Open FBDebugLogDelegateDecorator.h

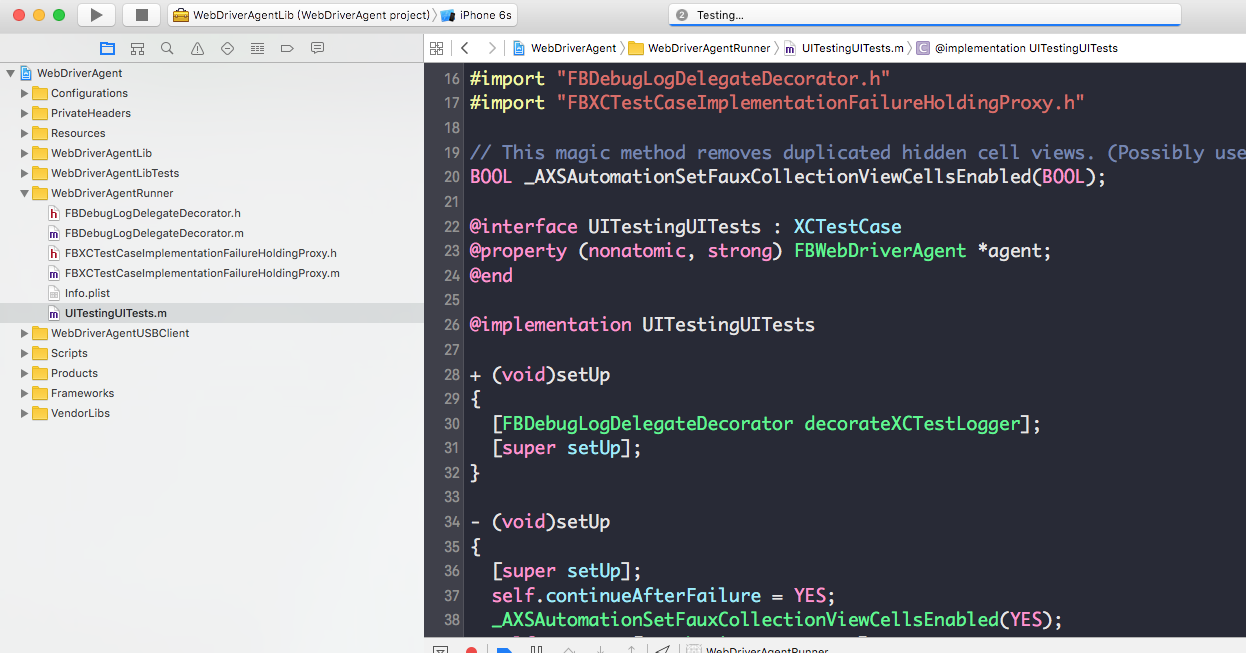(153, 213)
